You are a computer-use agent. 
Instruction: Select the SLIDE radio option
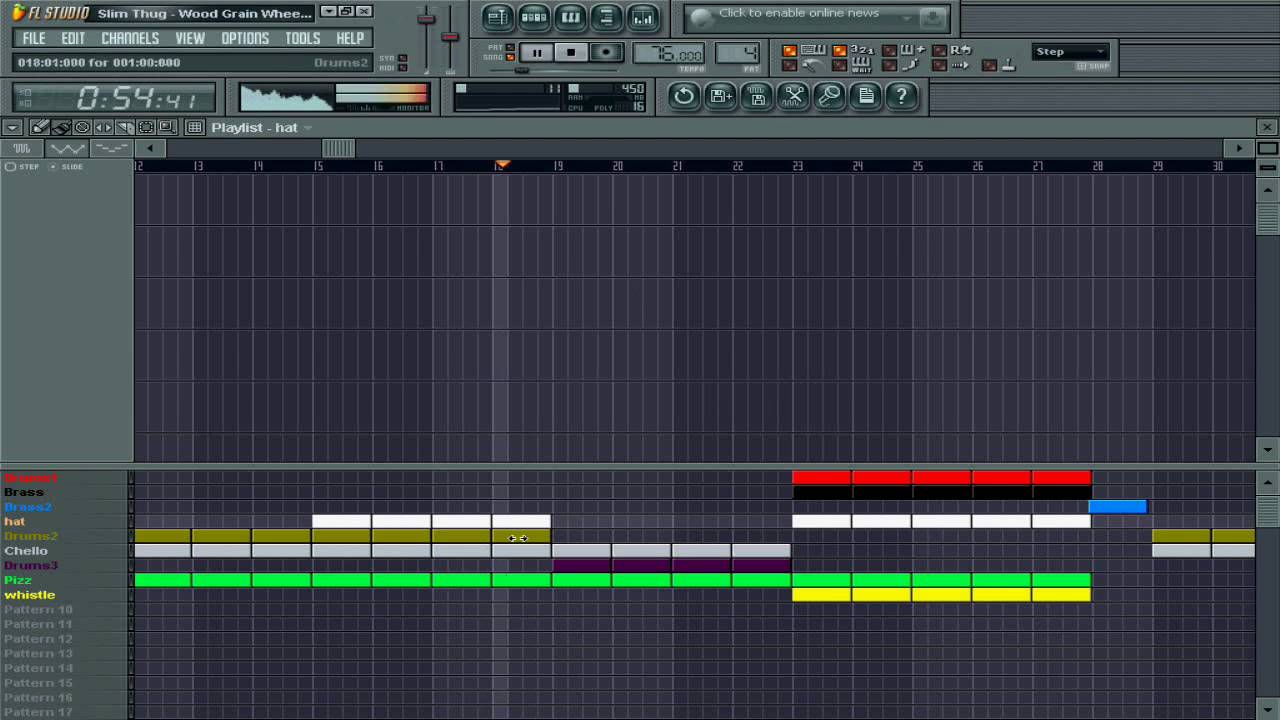[x=66, y=167]
